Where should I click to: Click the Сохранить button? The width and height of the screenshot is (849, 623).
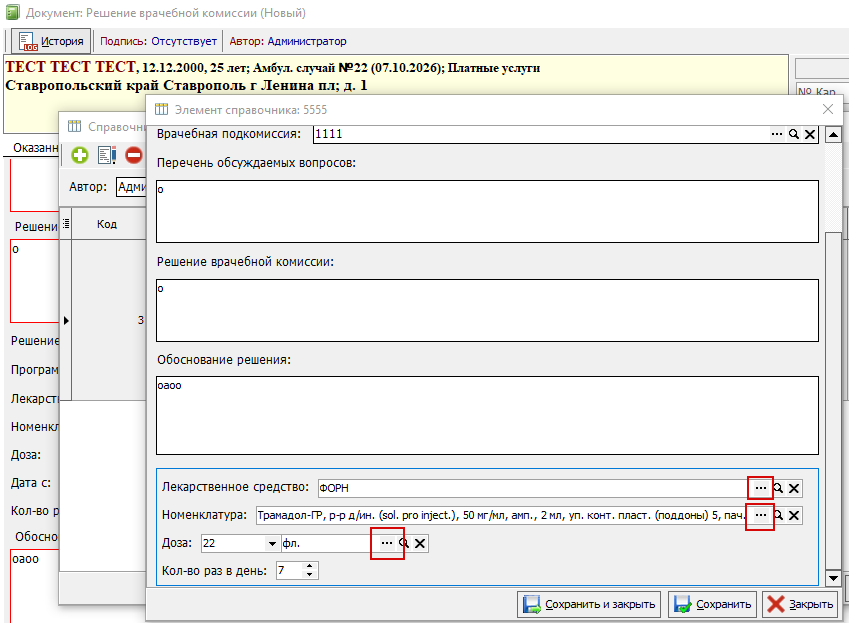(x=713, y=604)
